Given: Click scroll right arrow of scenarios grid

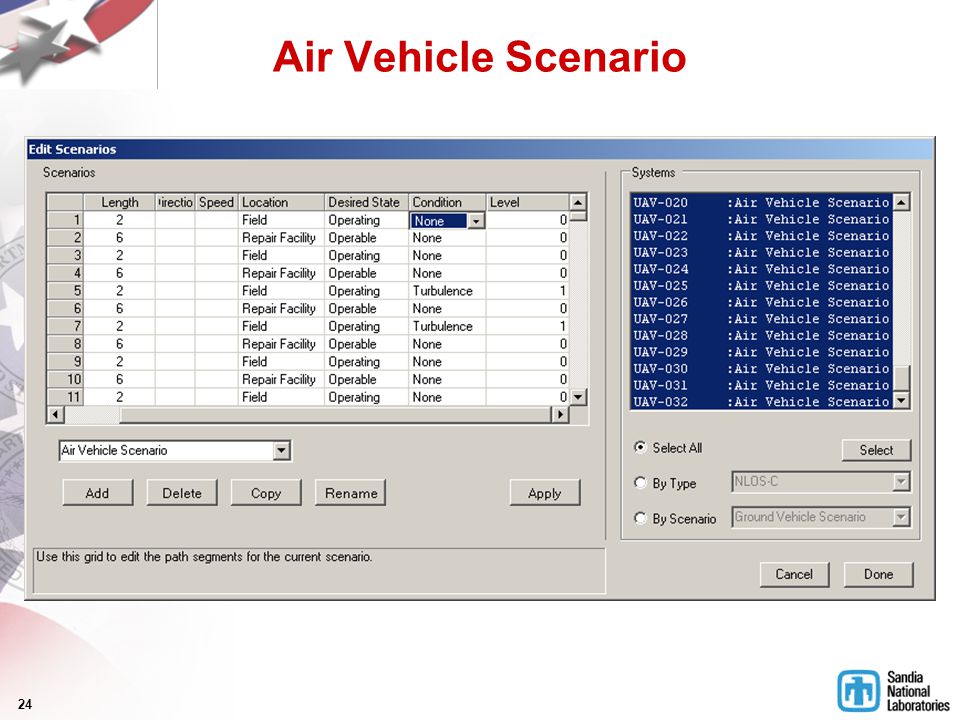Looking at the screenshot, I should click(560, 414).
